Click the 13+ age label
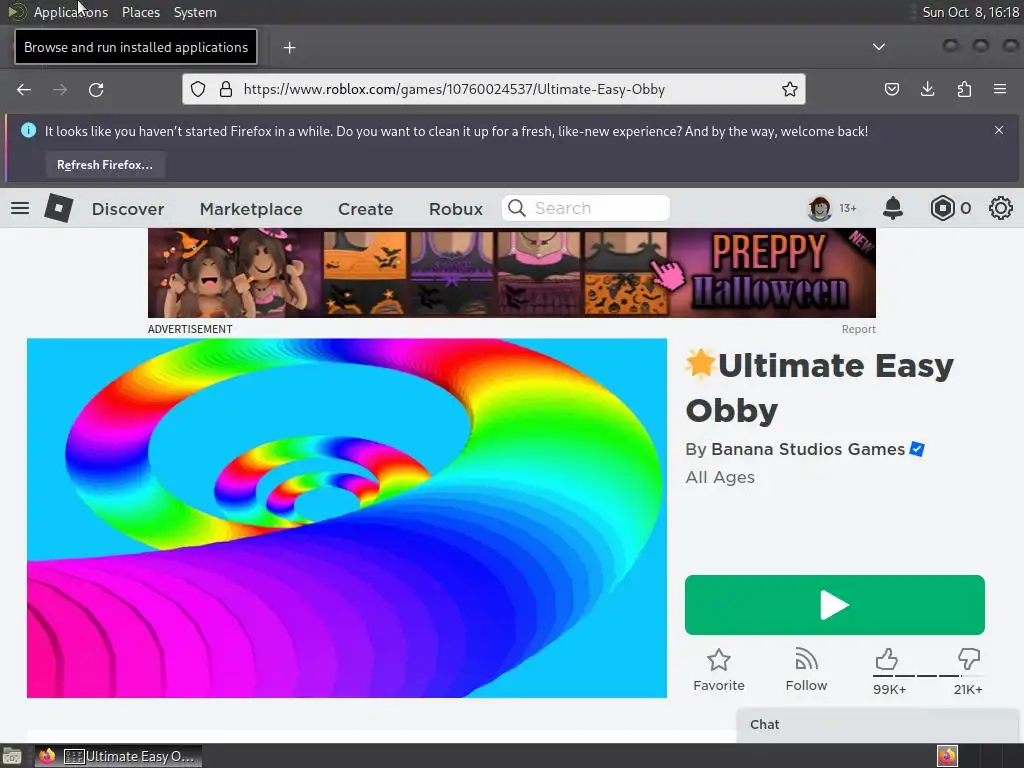Image resolution: width=1024 pixels, height=768 pixels. (848, 208)
